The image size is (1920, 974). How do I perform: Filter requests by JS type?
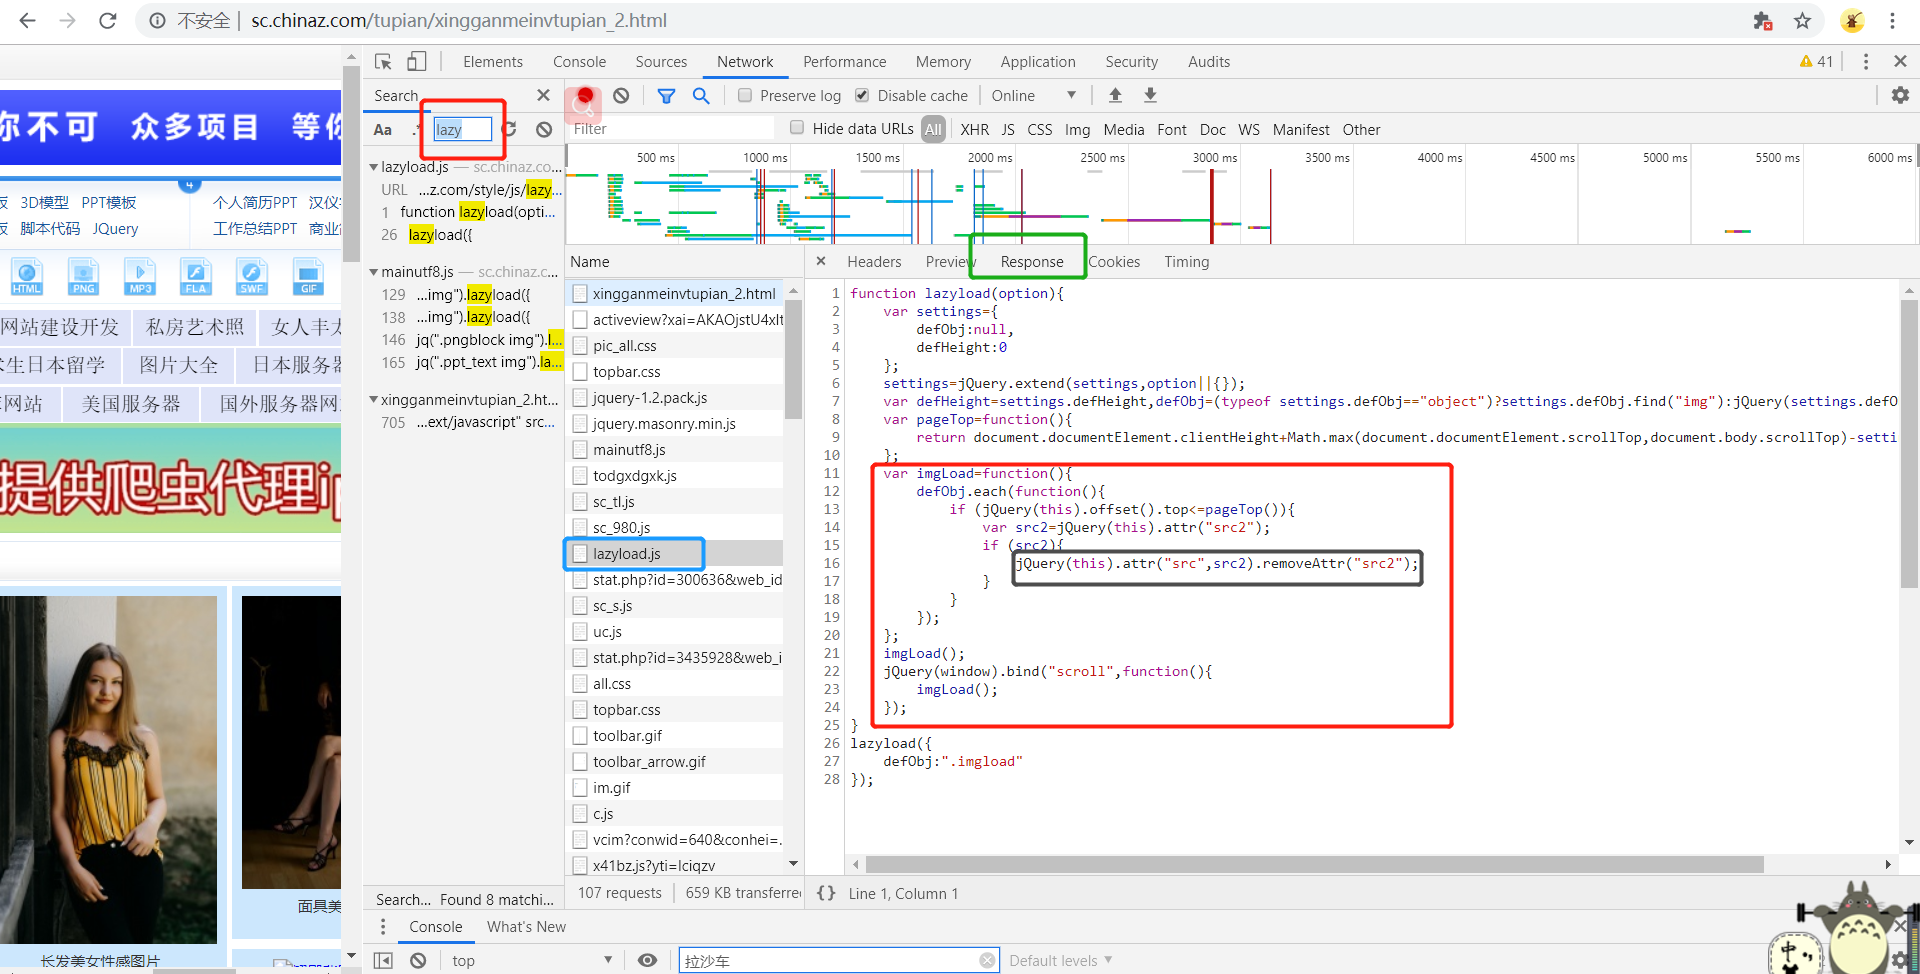point(1008,130)
